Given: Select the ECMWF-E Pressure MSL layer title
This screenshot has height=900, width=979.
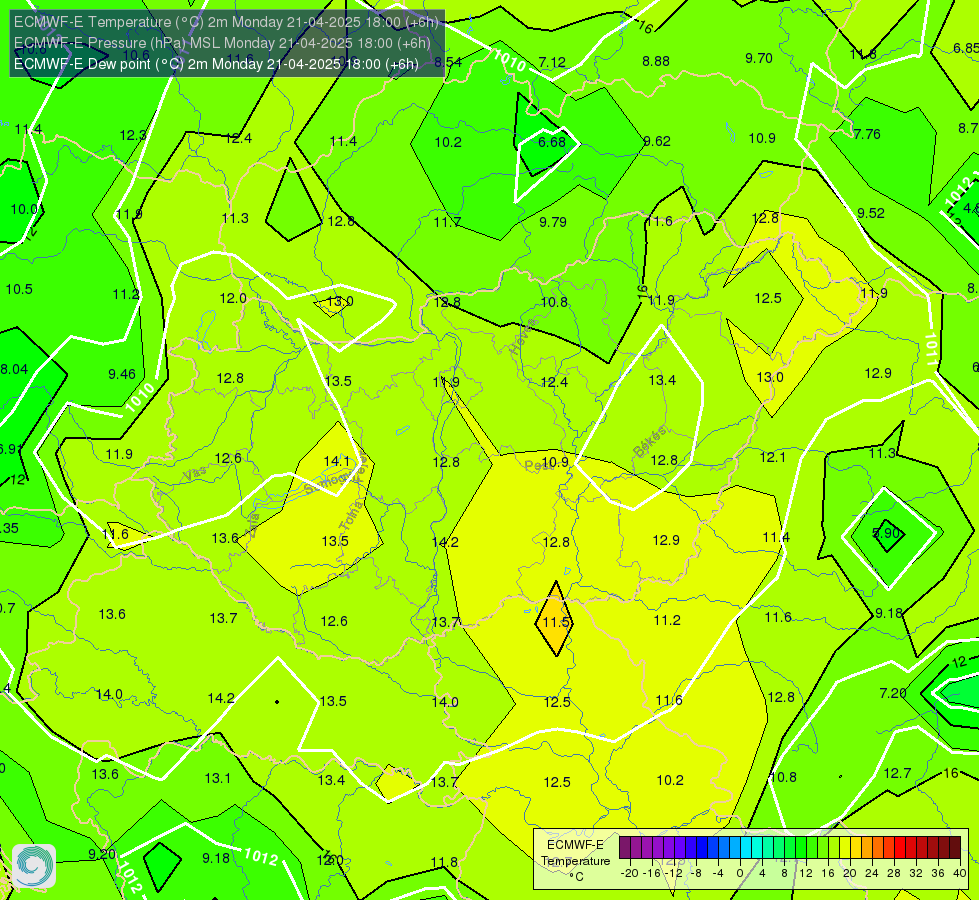Looking at the screenshot, I should pyautogui.click(x=222, y=43).
